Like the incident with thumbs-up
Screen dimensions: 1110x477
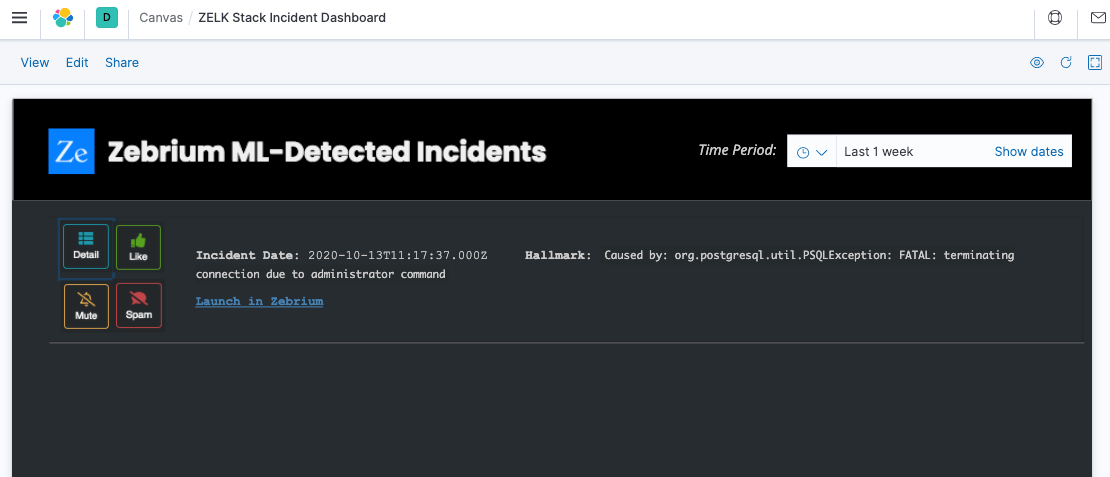point(139,247)
